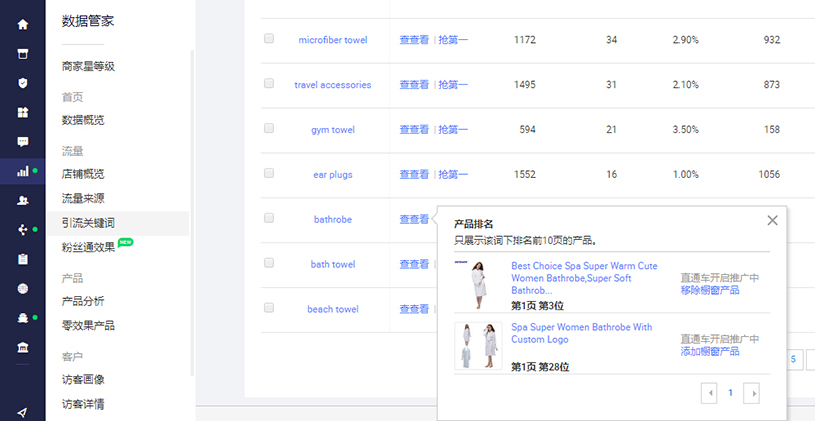The image size is (815, 421).
Task: Open the grid blocks icon in sidebar
Action: click(23, 112)
